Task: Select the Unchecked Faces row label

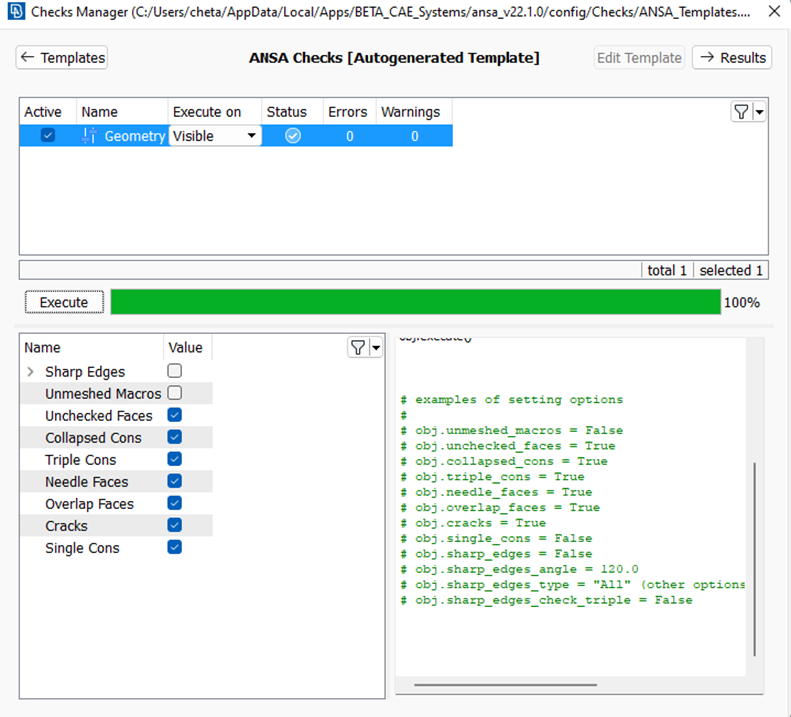Action: click(99, 416)
